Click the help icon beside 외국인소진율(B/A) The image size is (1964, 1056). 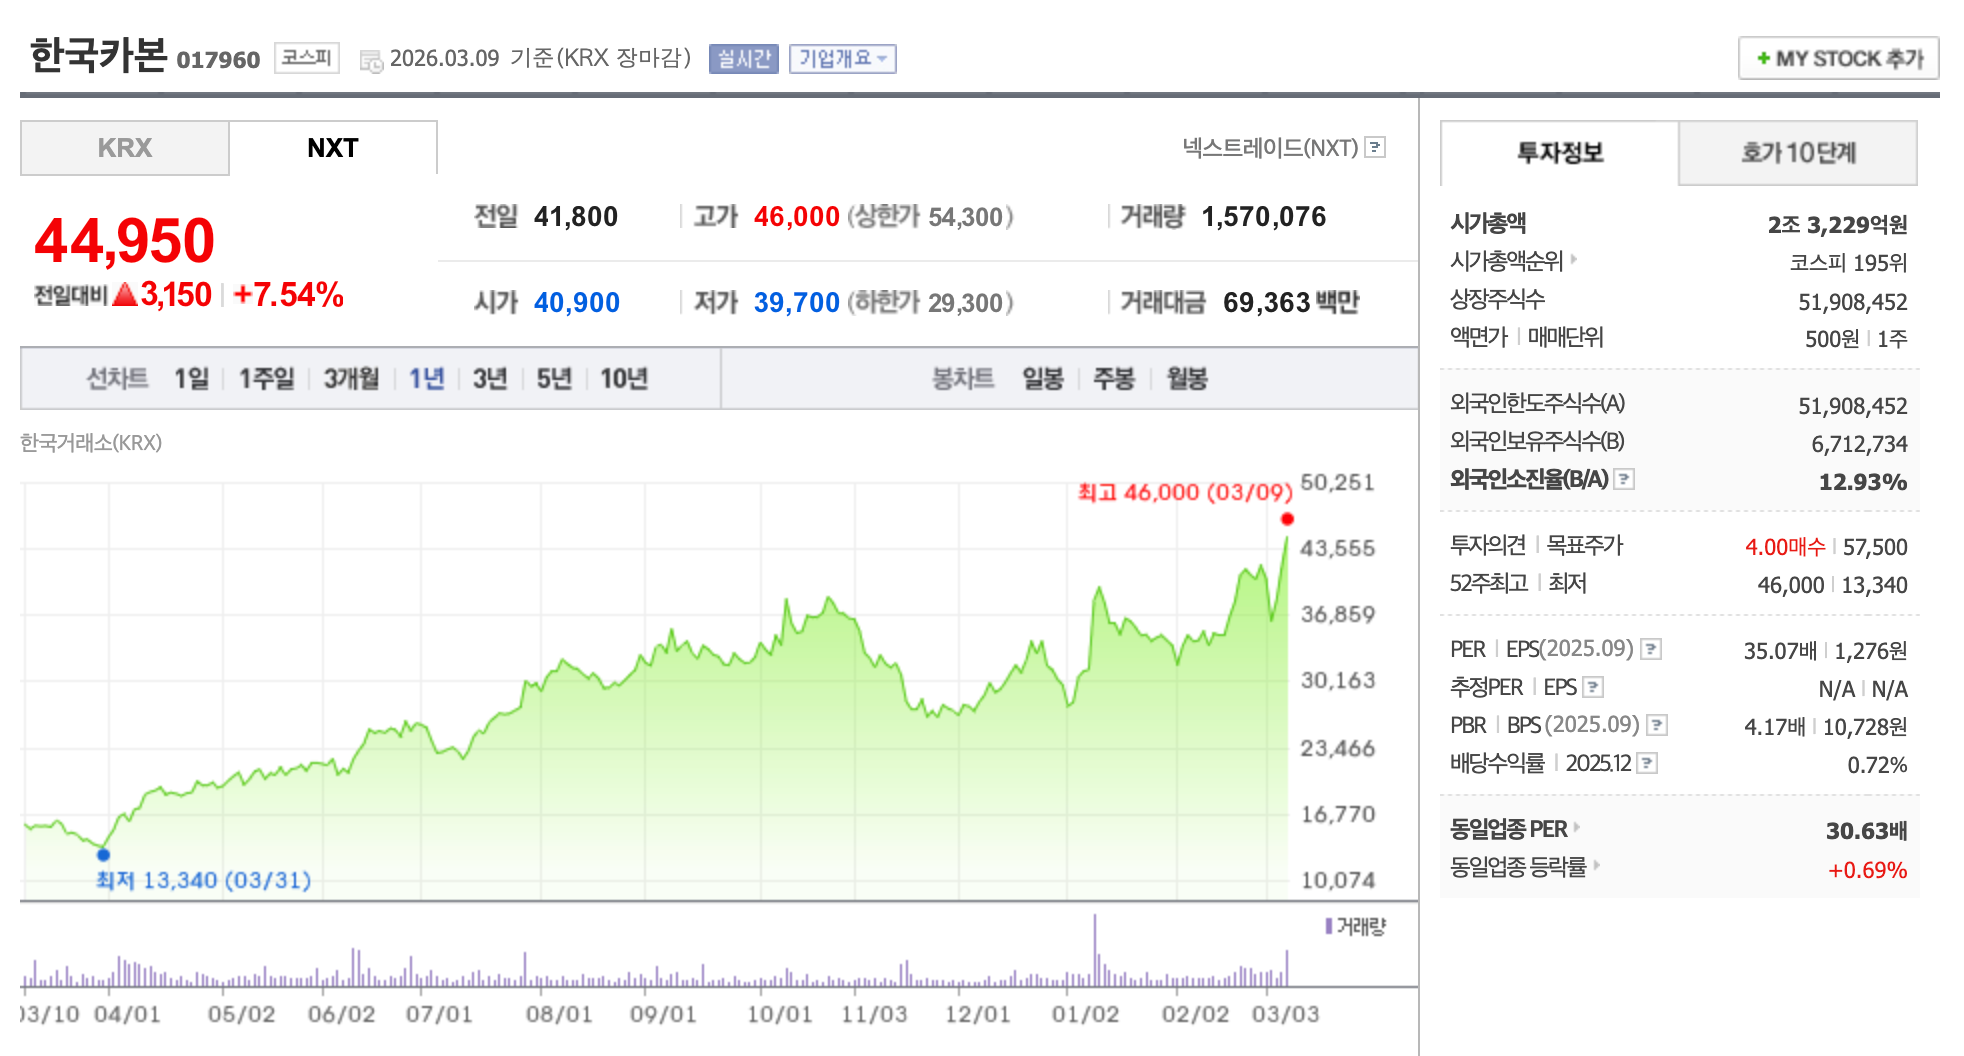1625,479
